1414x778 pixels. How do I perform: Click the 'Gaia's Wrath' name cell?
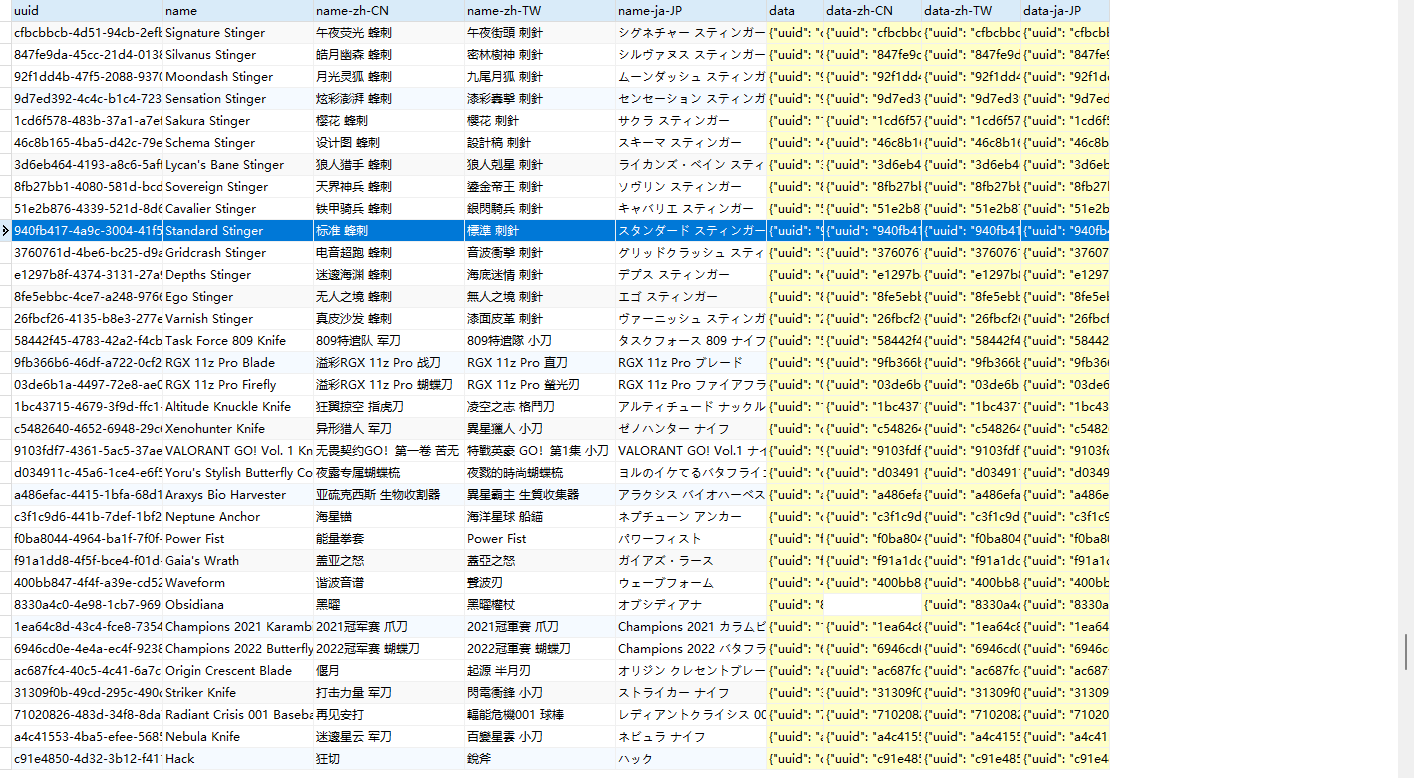point(237,561)
